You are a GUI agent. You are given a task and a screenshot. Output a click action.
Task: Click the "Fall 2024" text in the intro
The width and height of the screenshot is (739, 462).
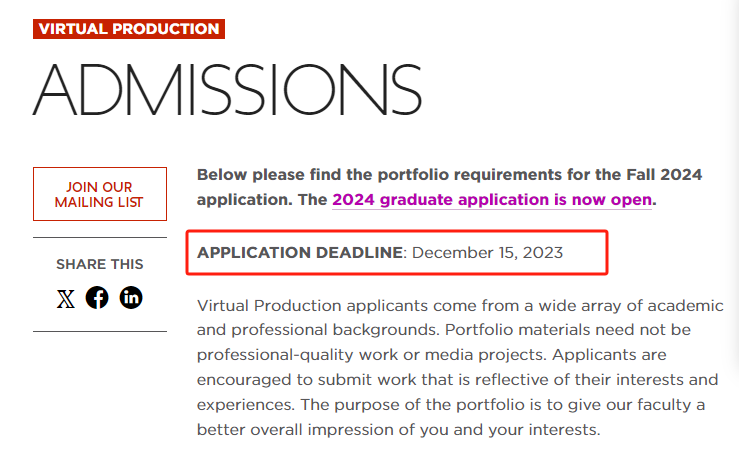(x=664, y=175)
